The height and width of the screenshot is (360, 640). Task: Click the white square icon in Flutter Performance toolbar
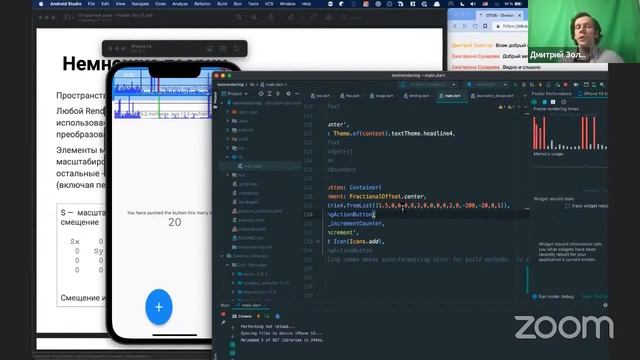click(553, 102)
